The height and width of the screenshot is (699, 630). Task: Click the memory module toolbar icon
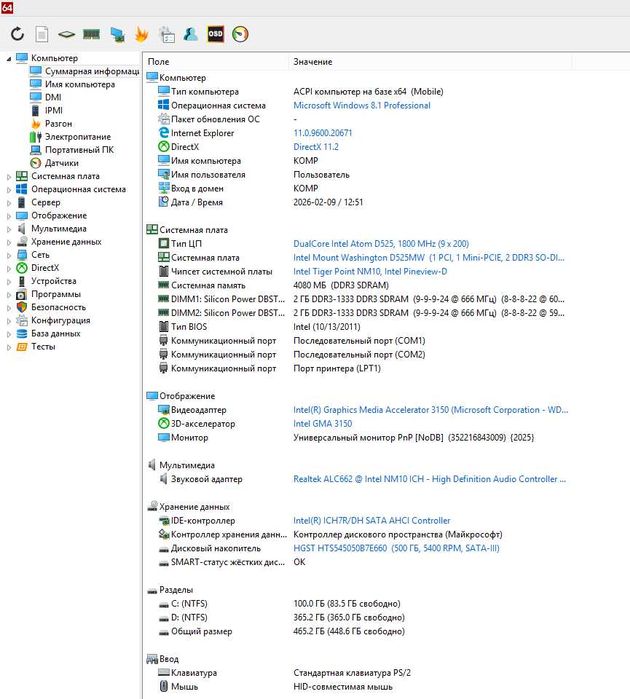pos(91,34)
